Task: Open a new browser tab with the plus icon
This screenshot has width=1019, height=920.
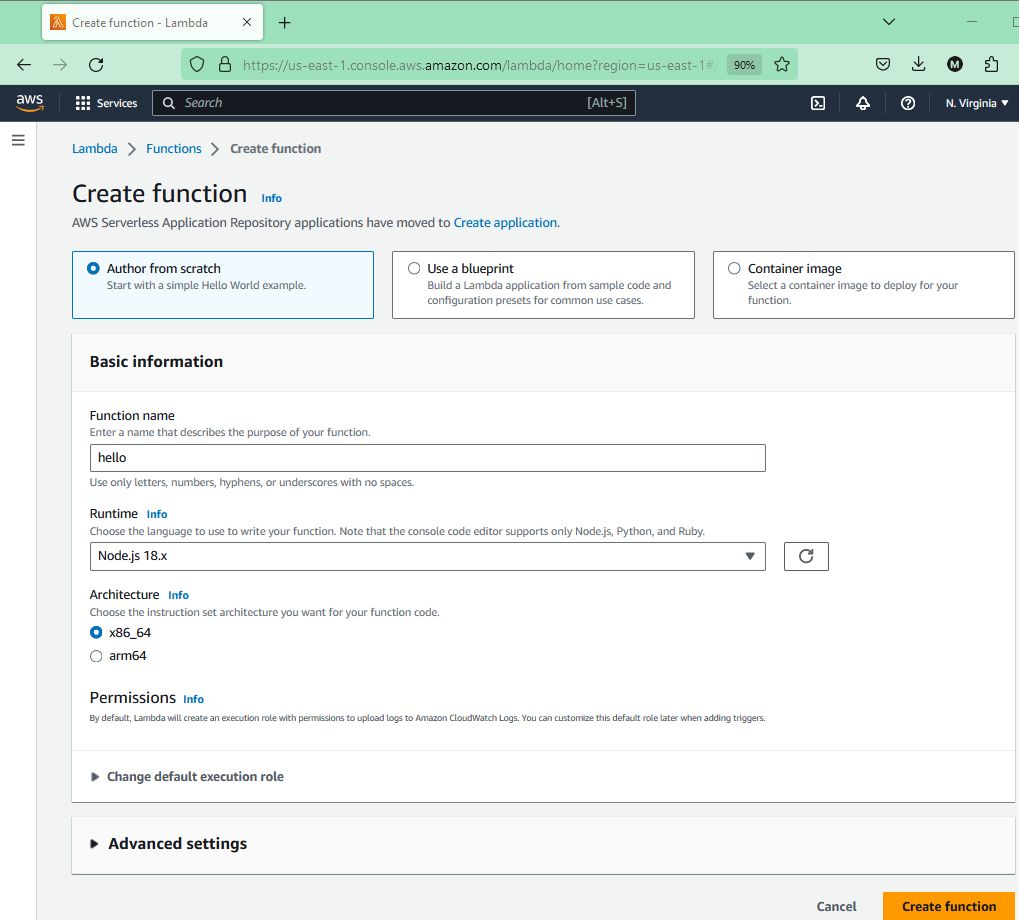Action: [285, 23]
